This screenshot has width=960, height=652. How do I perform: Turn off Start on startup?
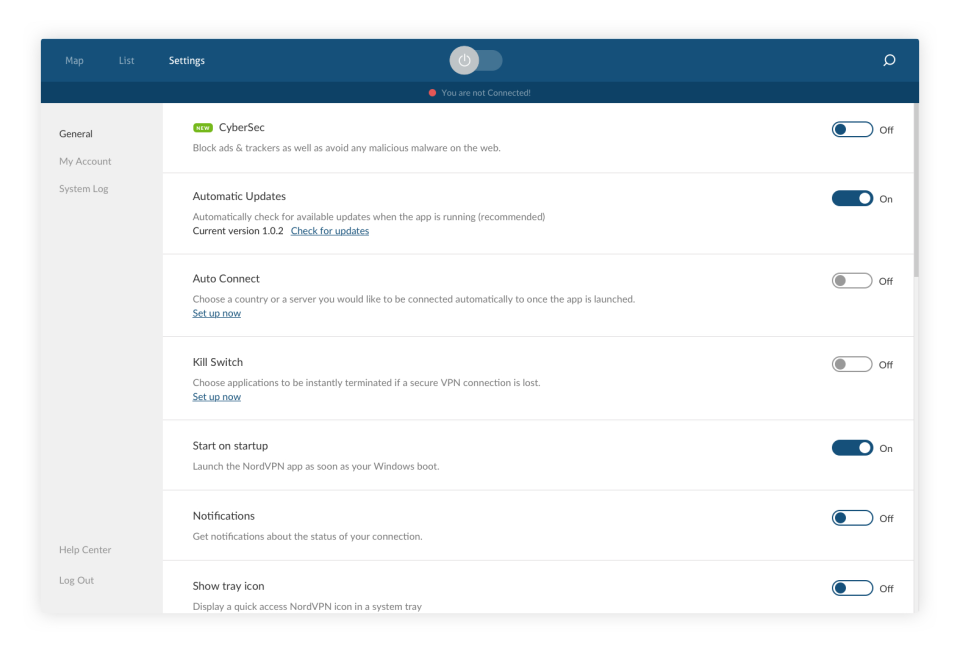tap(851, 448)
